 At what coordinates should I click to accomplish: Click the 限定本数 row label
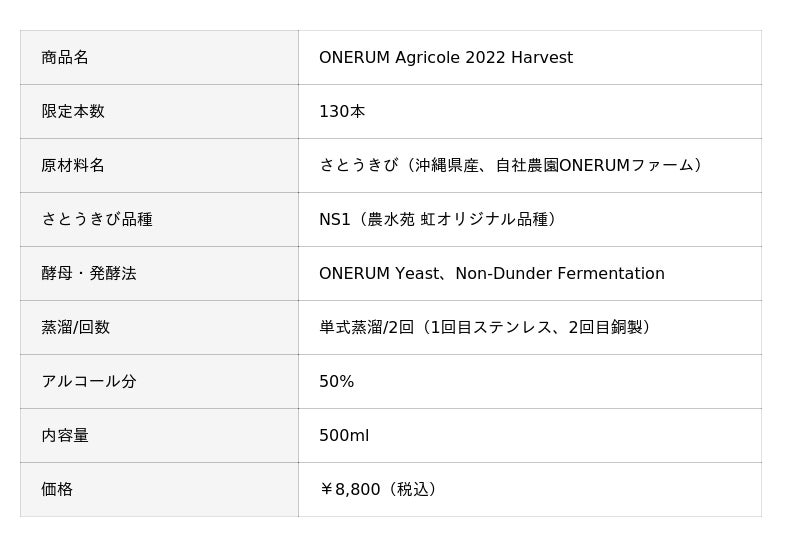[x=73, y=112]
